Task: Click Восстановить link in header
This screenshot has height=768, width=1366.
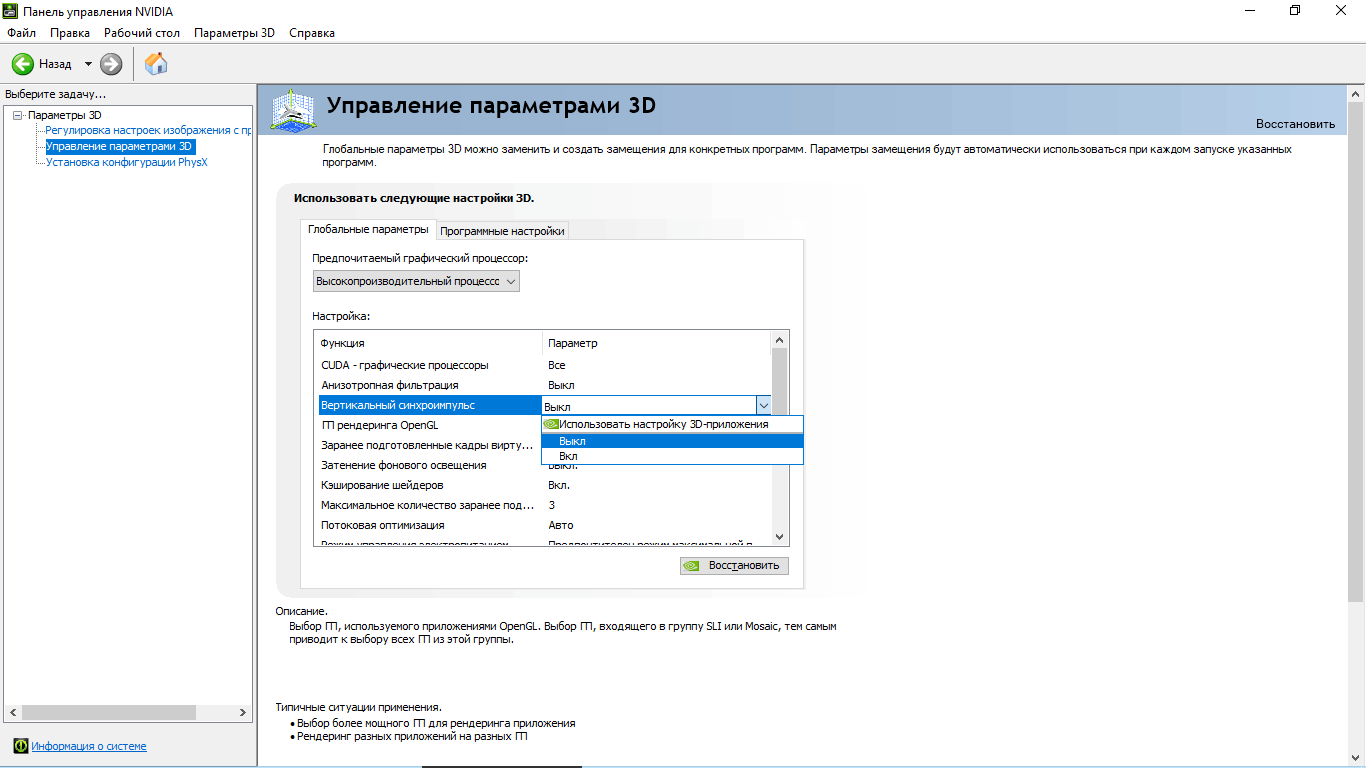Action: tap(1295, 124)
